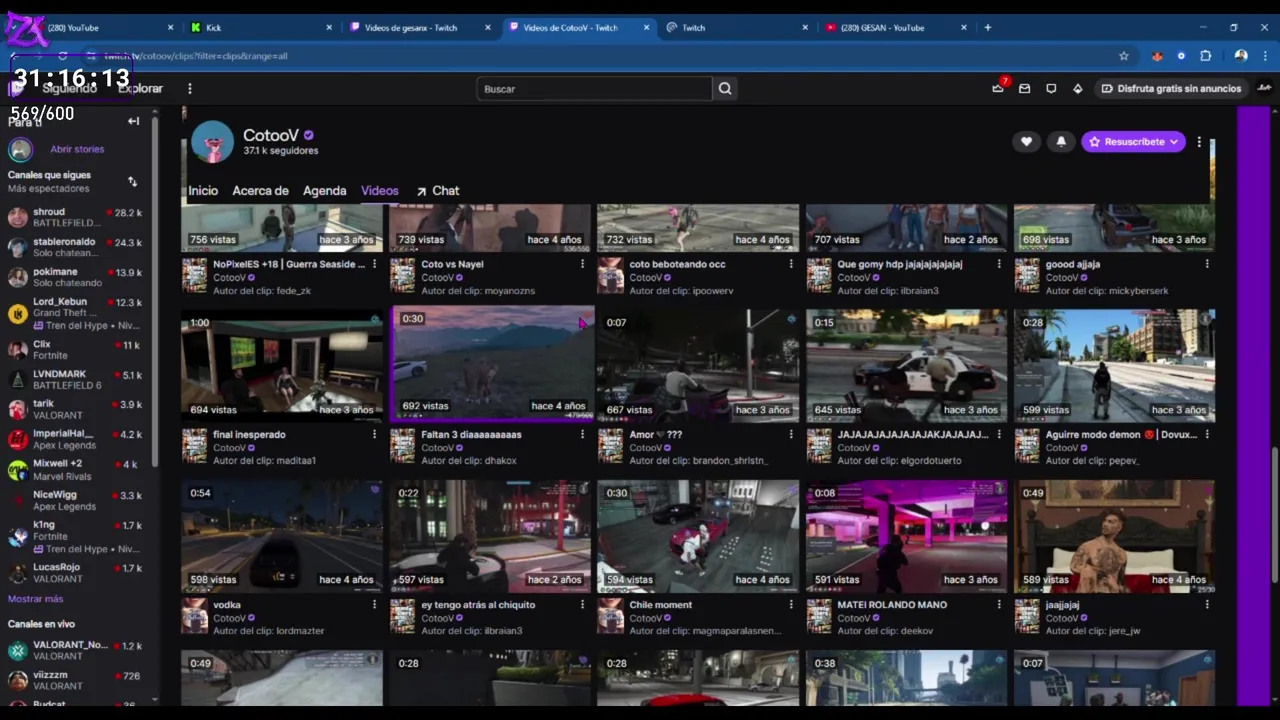Open options for clip 'final inesperado'
The width and height of the screenshot is (1280, 720).
pos(374,434)
